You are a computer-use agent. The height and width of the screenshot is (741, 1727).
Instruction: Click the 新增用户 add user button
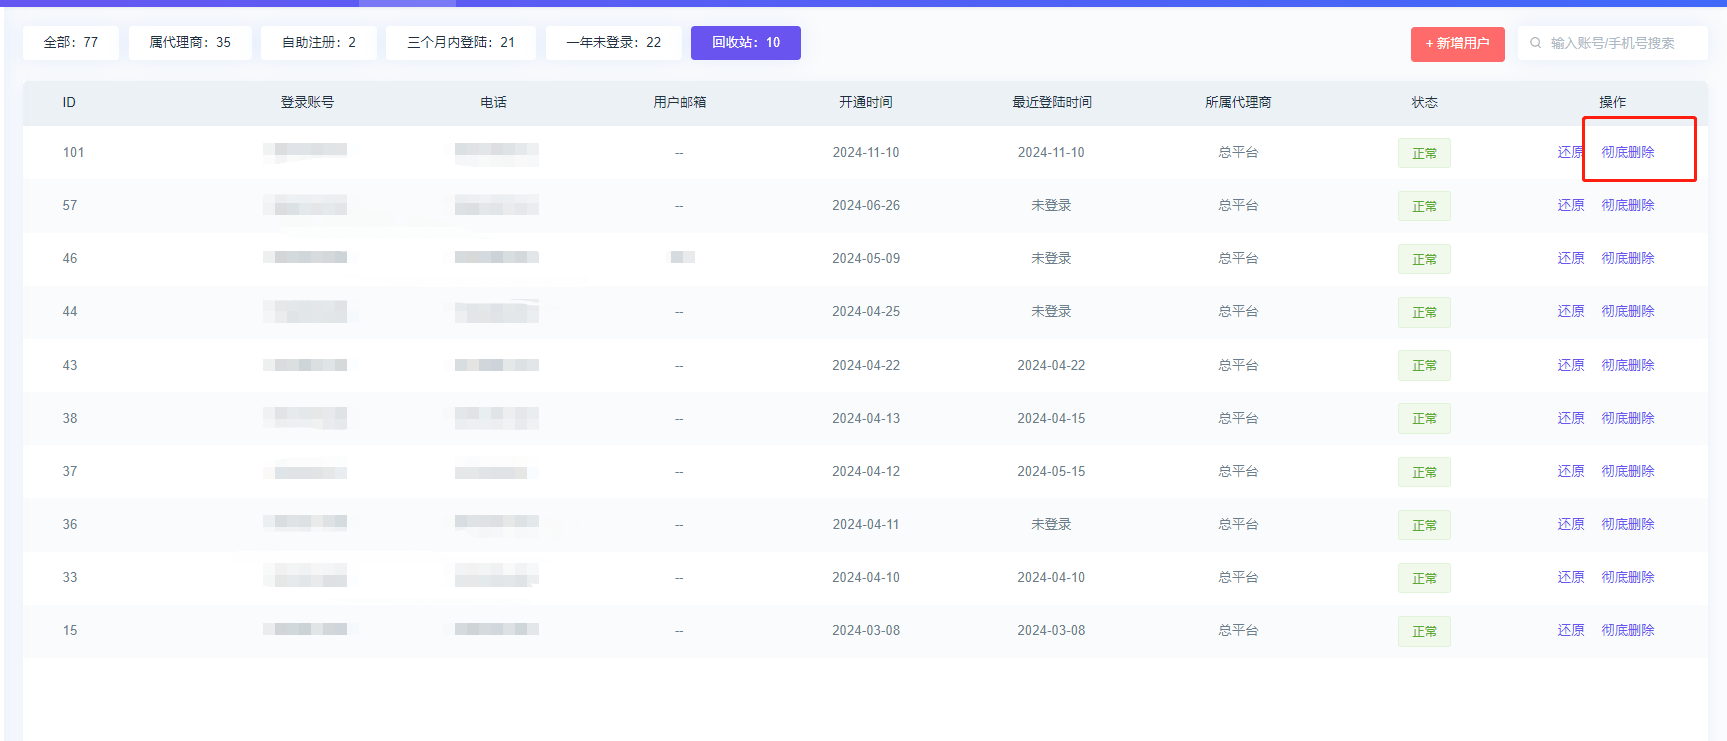pyautogui.click(x=1457, y=44)
